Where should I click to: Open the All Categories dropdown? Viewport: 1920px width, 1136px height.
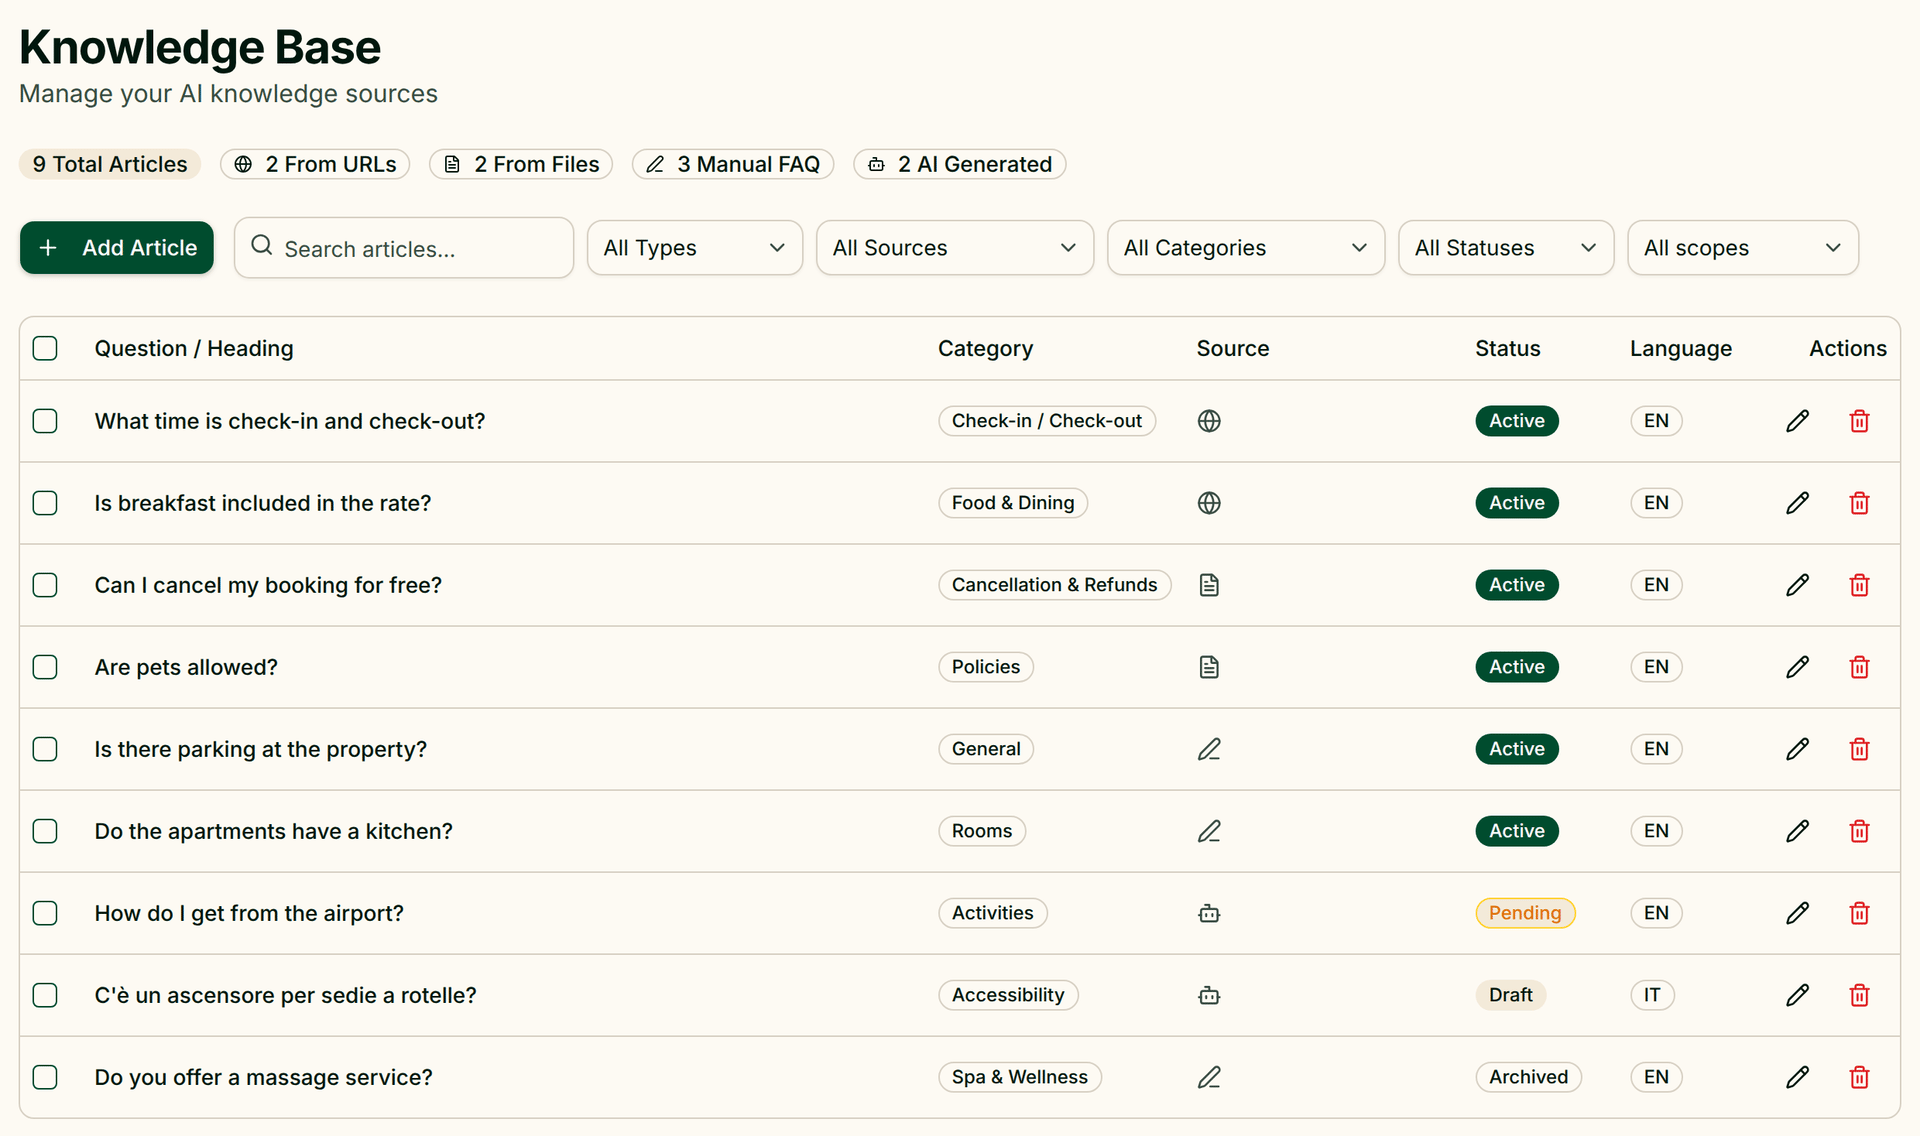(1246, 248)
